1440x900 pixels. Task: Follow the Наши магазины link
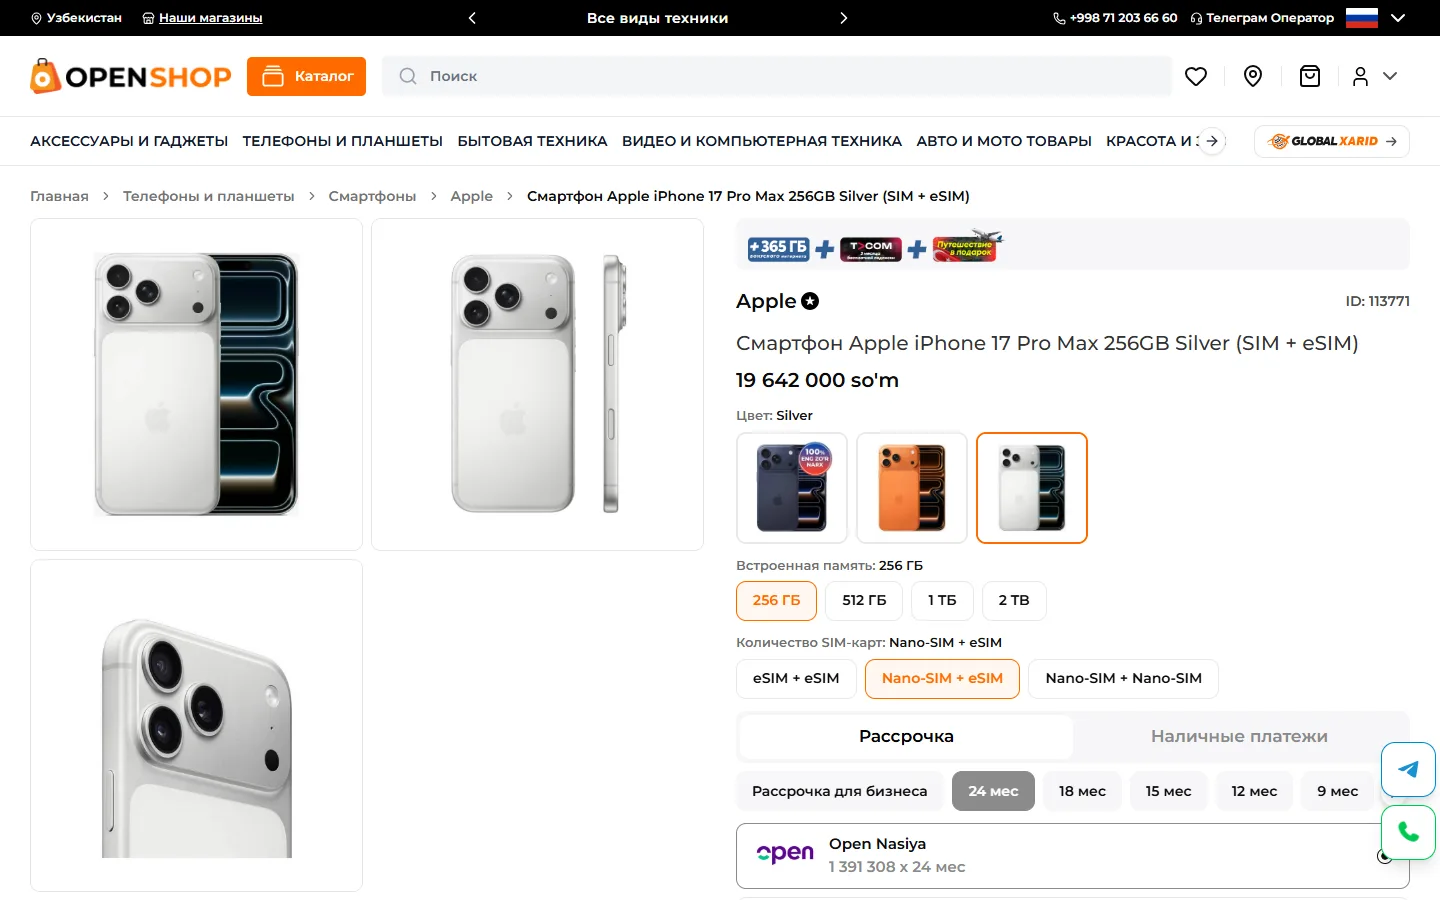point(210,18)
